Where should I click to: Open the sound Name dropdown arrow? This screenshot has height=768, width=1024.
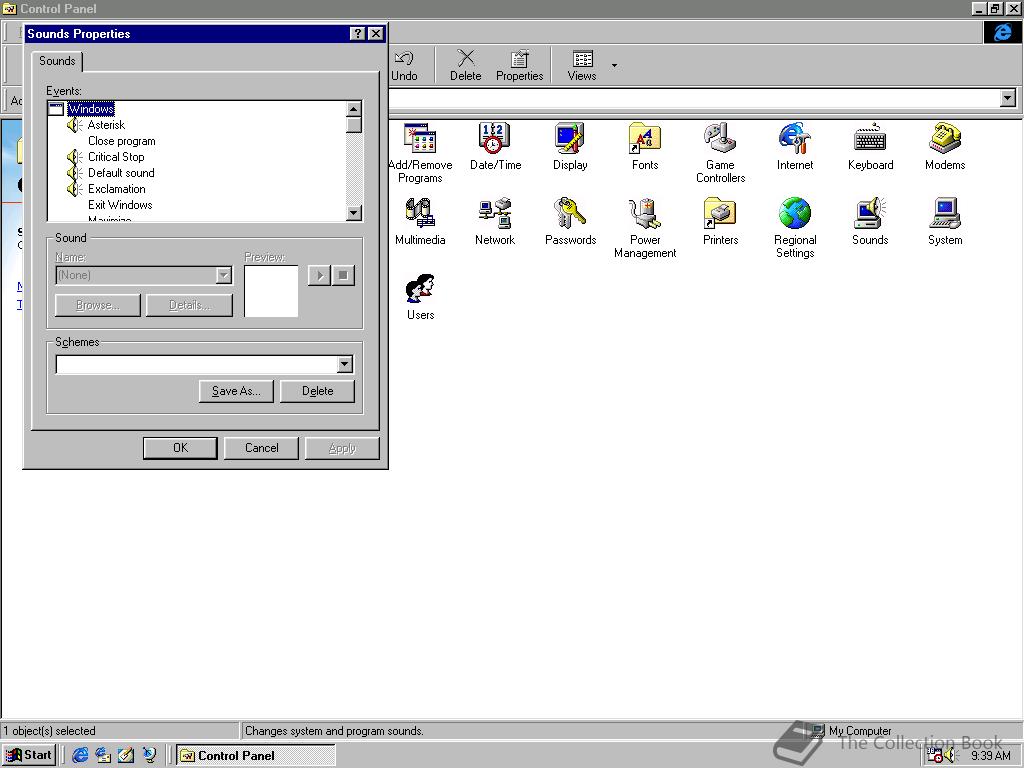[223, 275]
